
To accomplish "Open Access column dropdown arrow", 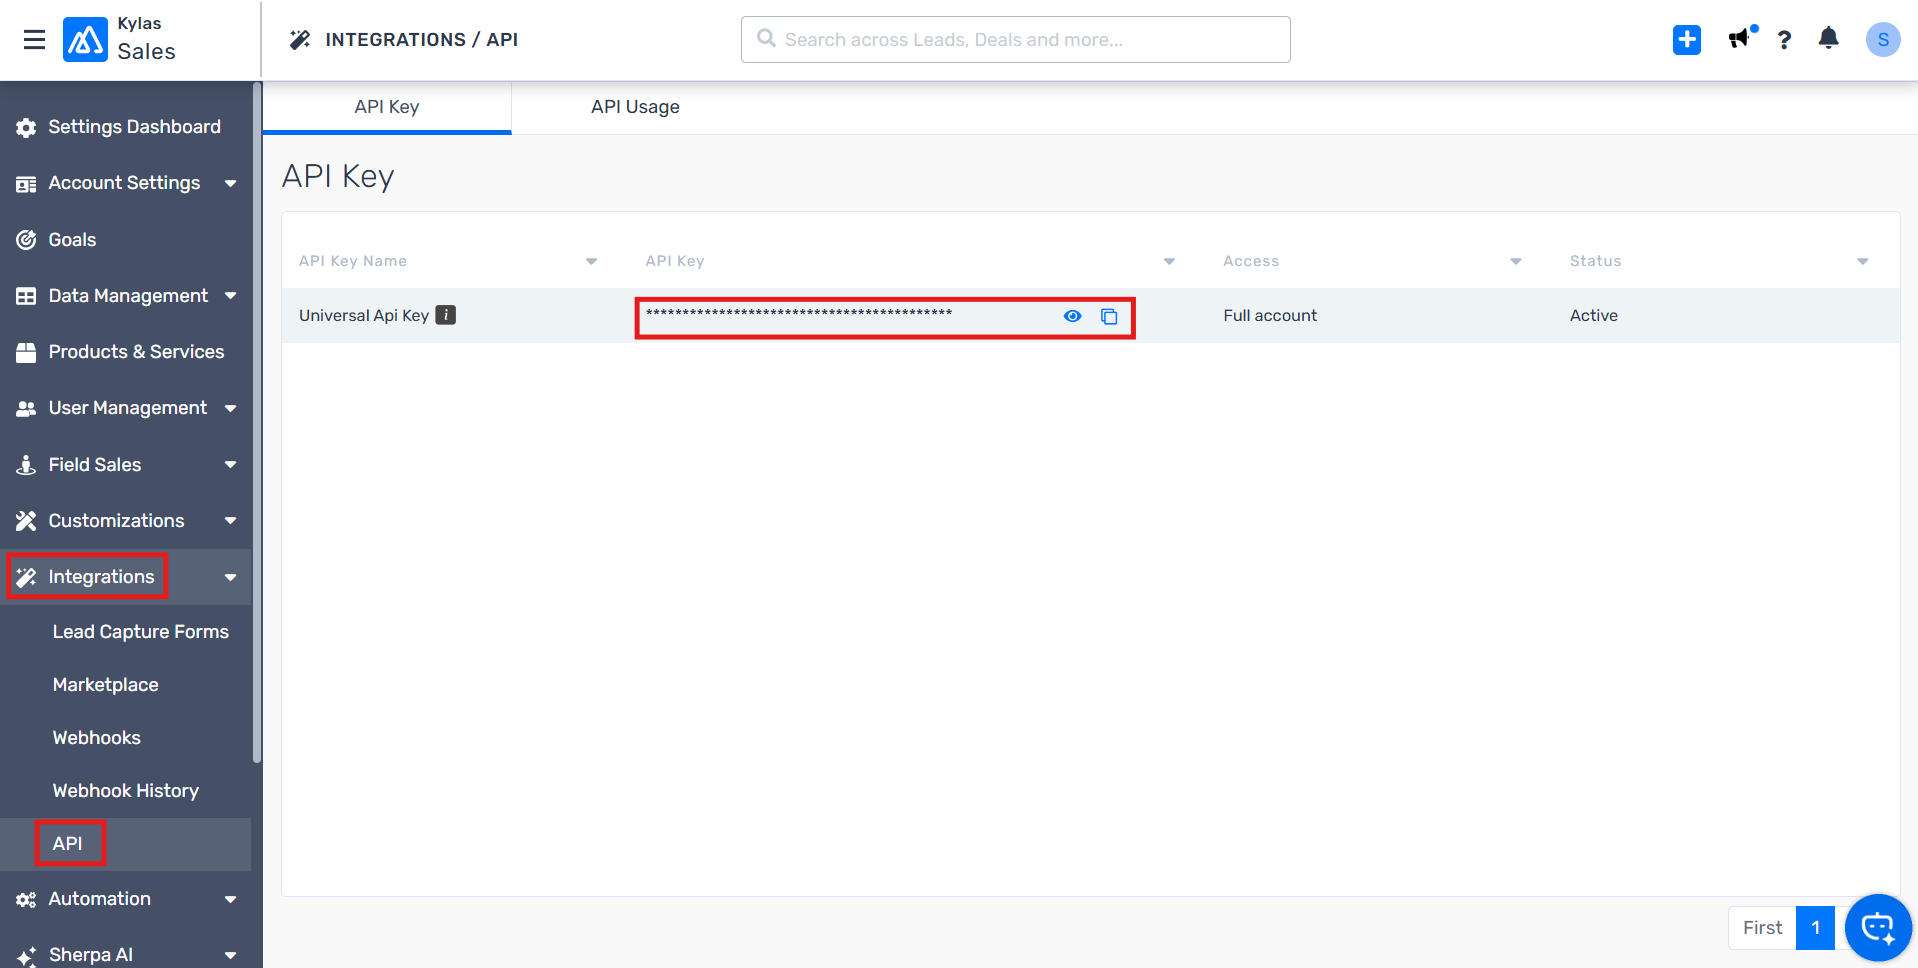I will pos(1516,262).
